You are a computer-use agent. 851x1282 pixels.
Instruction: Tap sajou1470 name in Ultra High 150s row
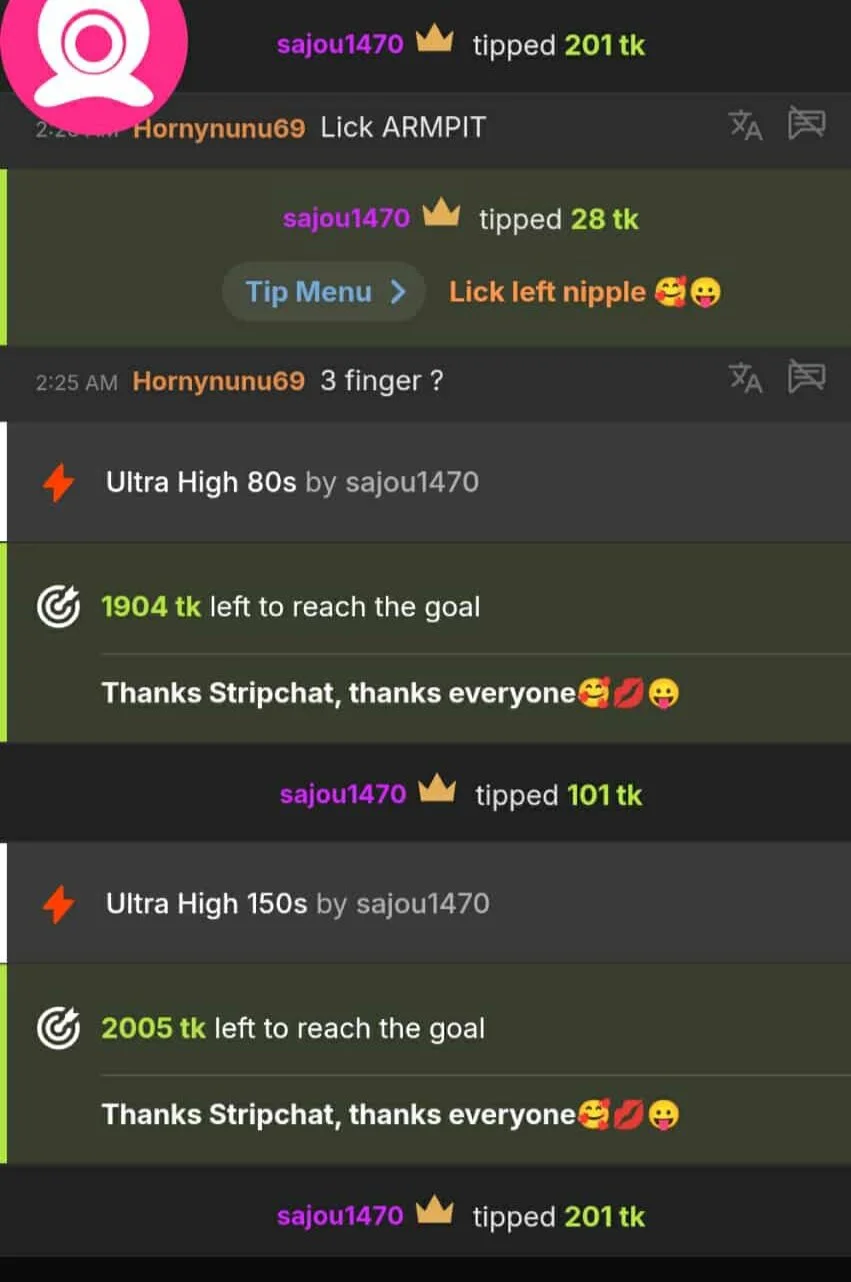pyautogui.click(x=423, y=904)
